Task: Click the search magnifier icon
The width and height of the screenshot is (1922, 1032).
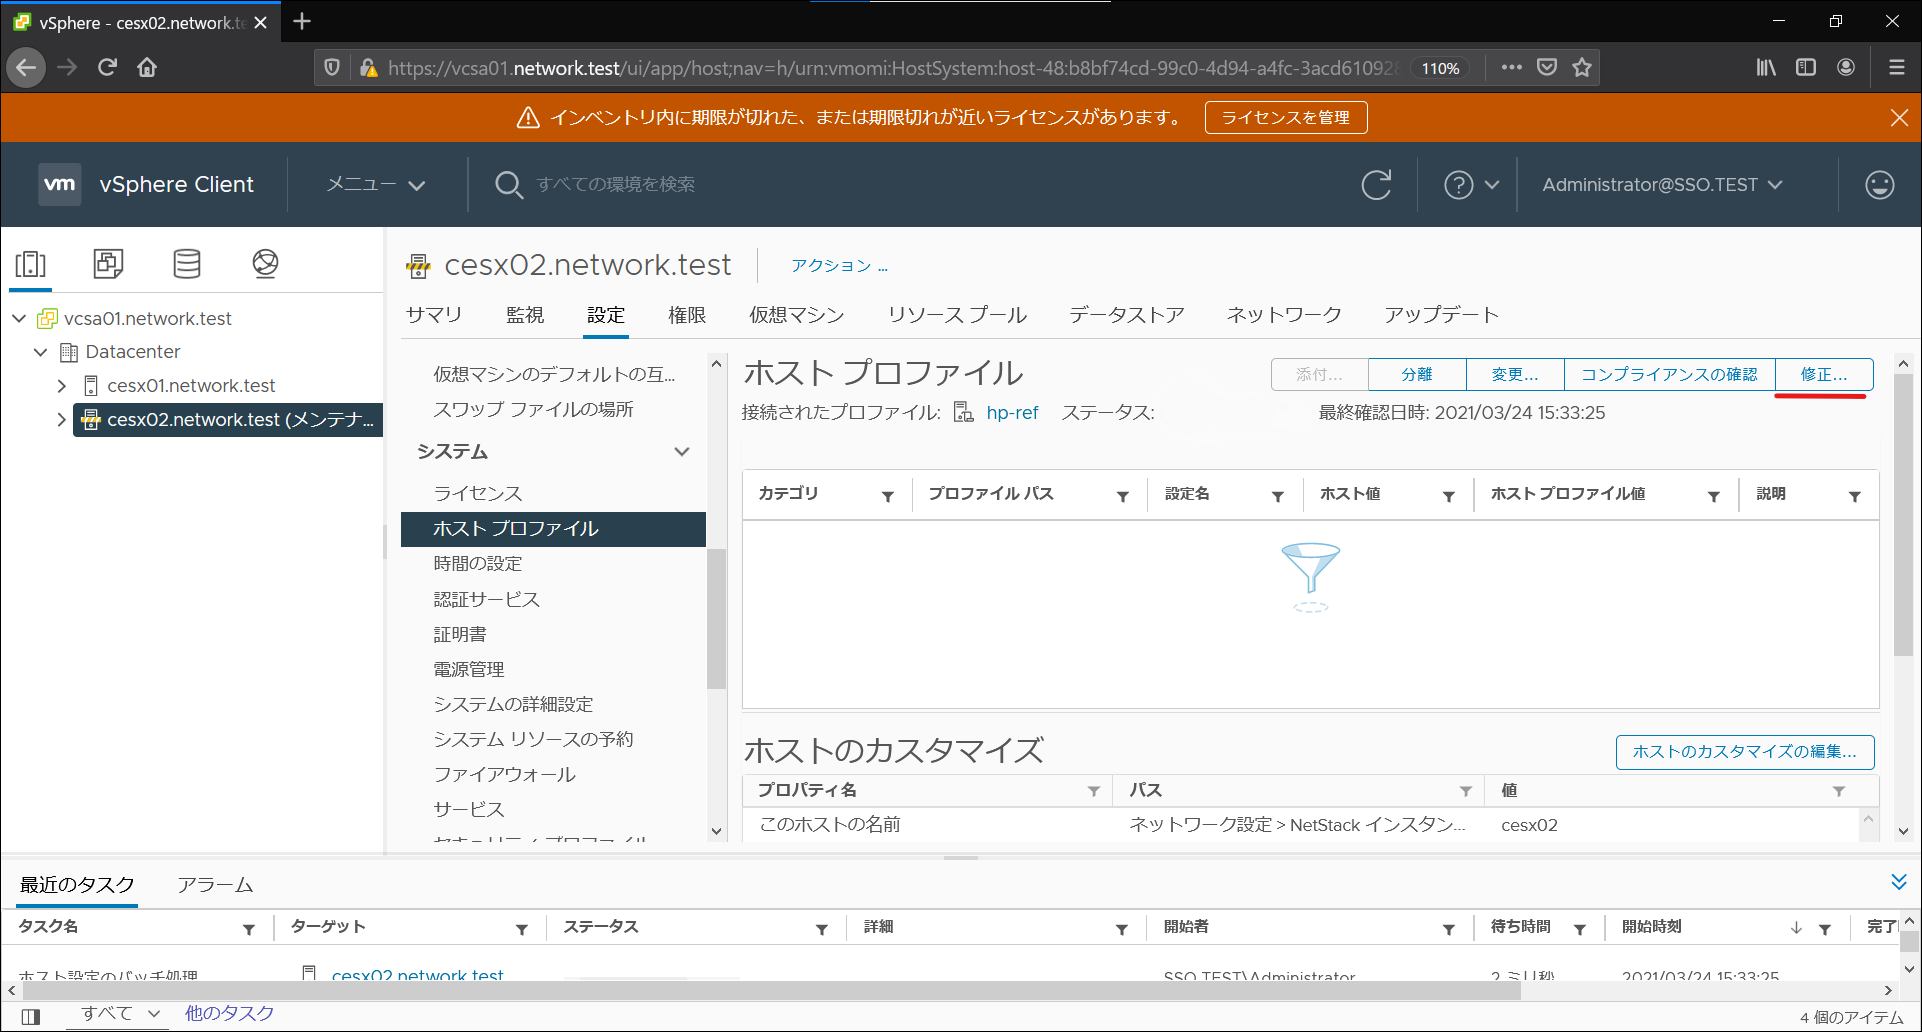Action: tap(508, 185)
